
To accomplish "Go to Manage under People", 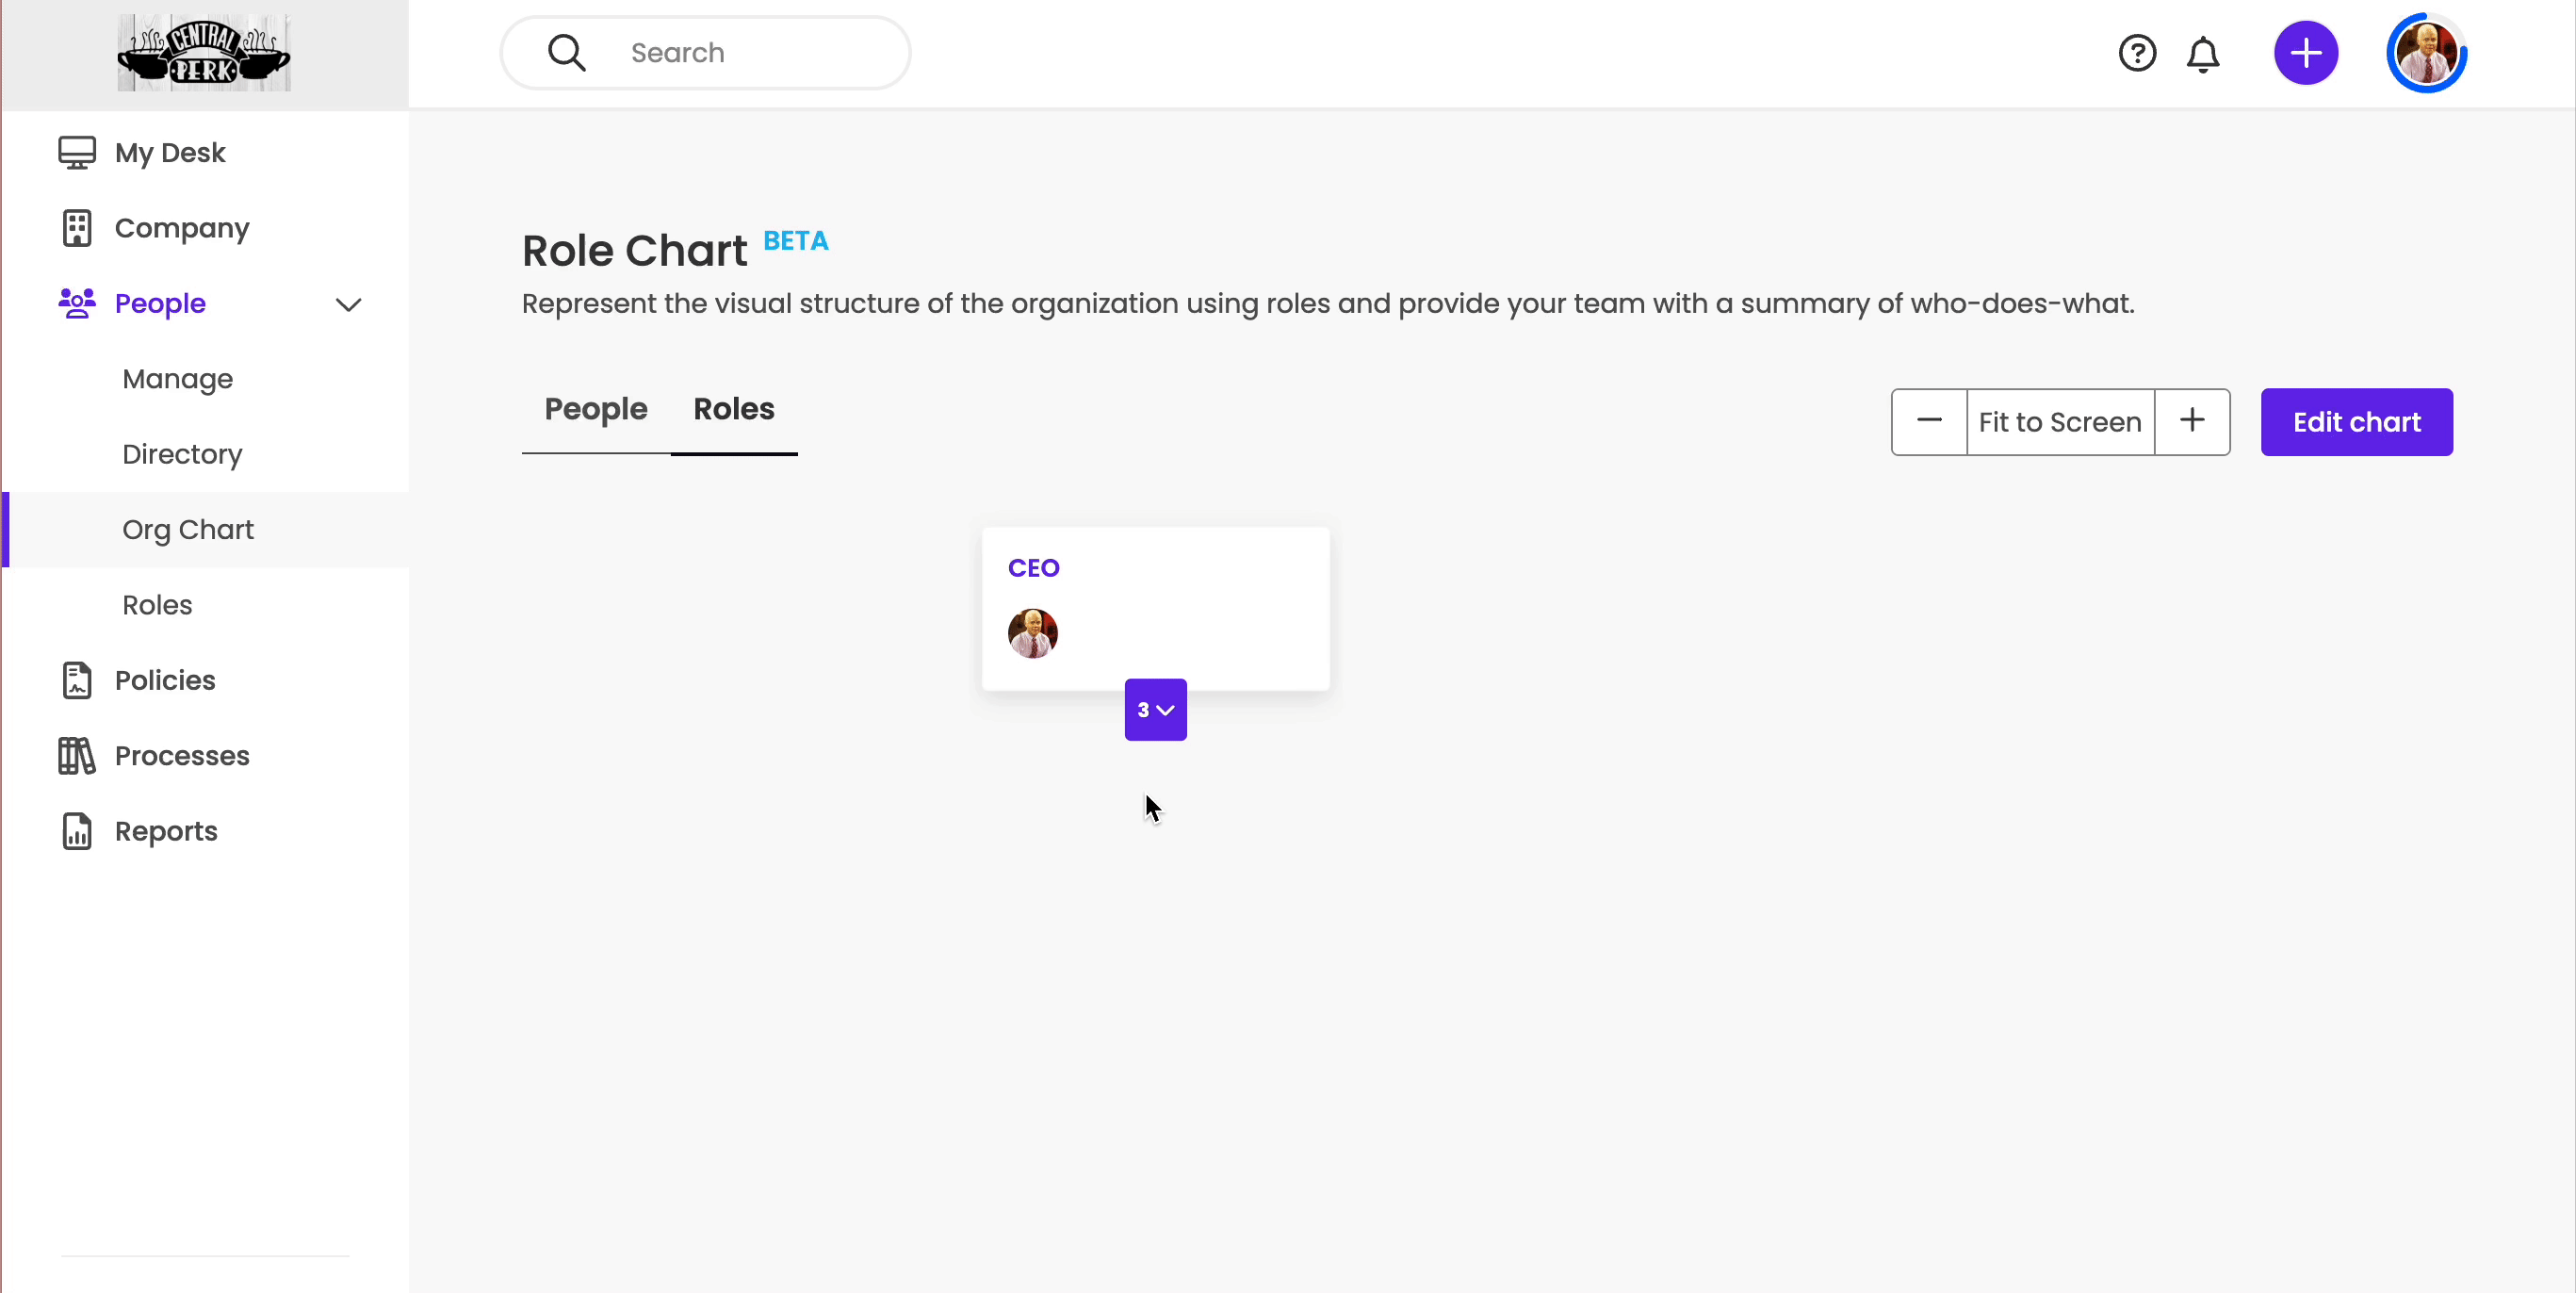I will (x=177, y=379).
